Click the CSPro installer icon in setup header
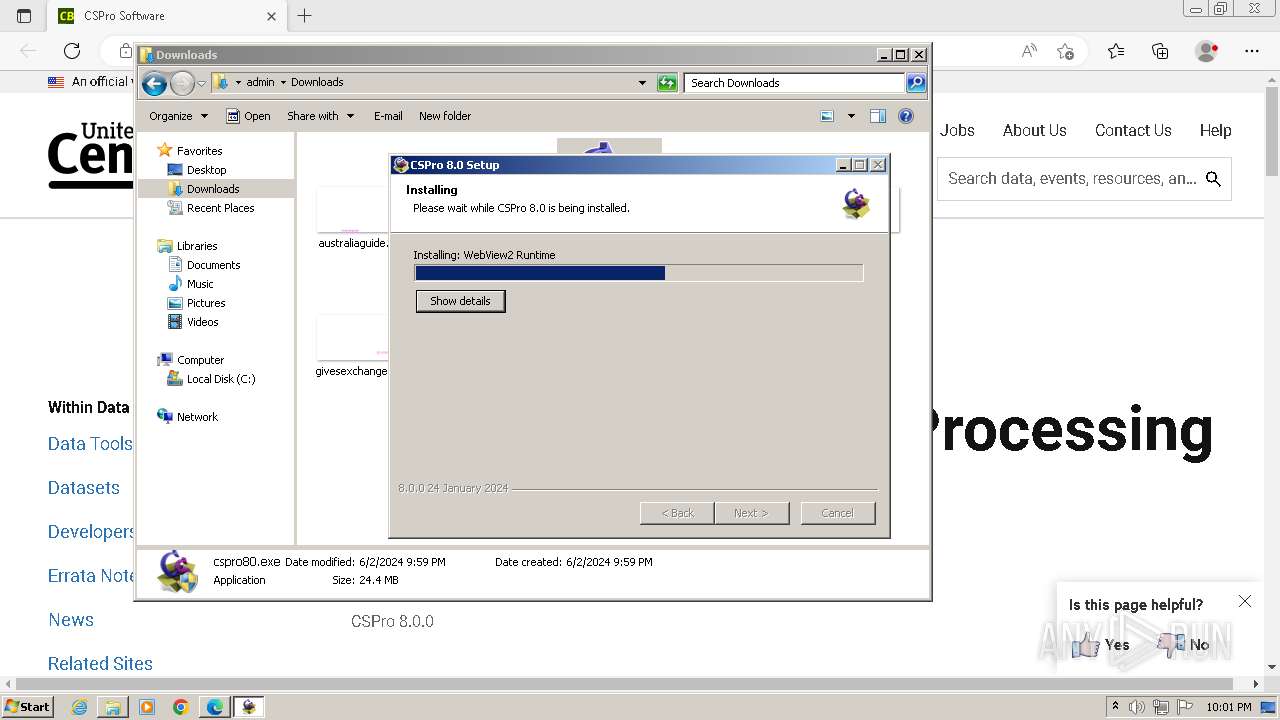 click(856, 203)
